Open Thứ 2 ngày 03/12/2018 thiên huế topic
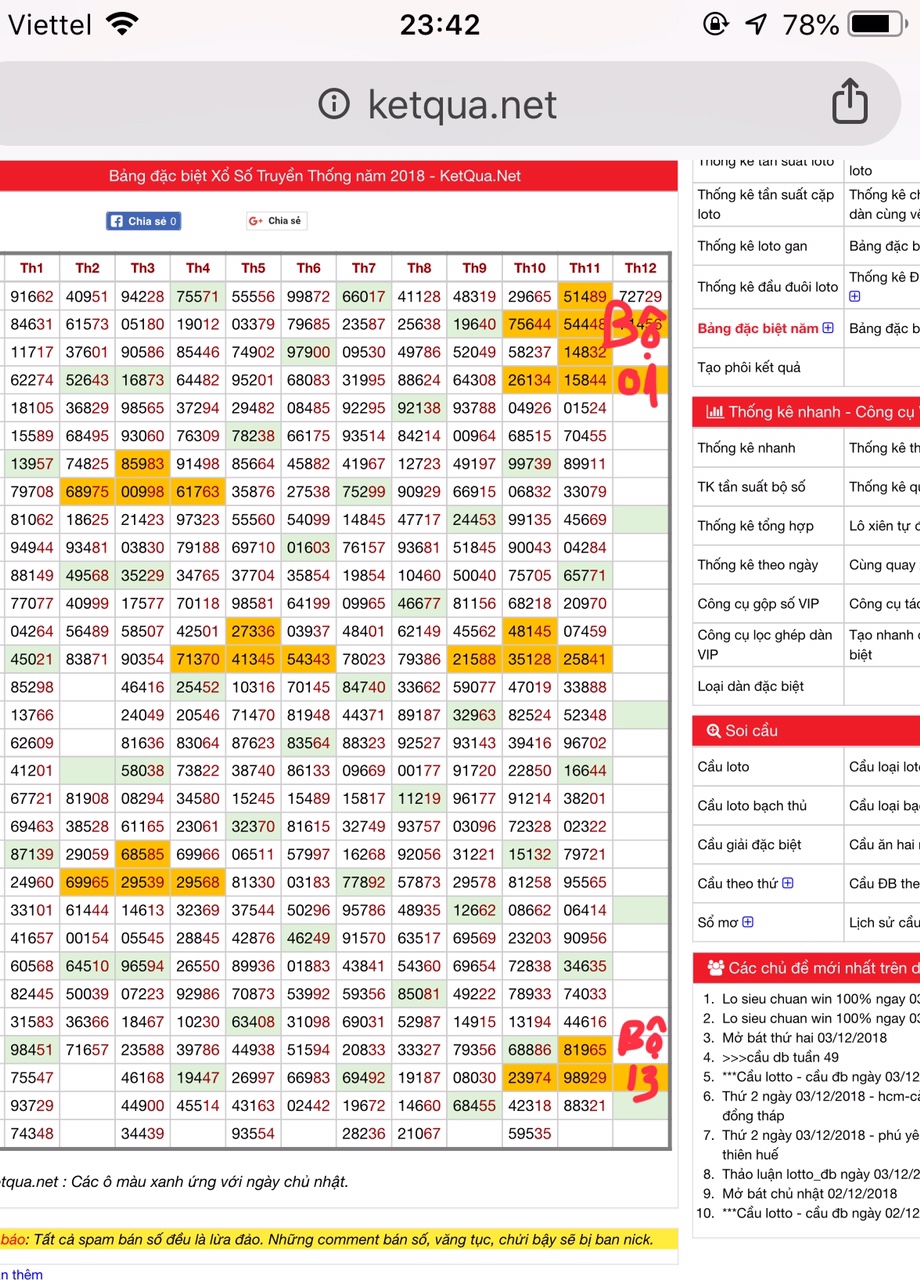 point(820,1144)
